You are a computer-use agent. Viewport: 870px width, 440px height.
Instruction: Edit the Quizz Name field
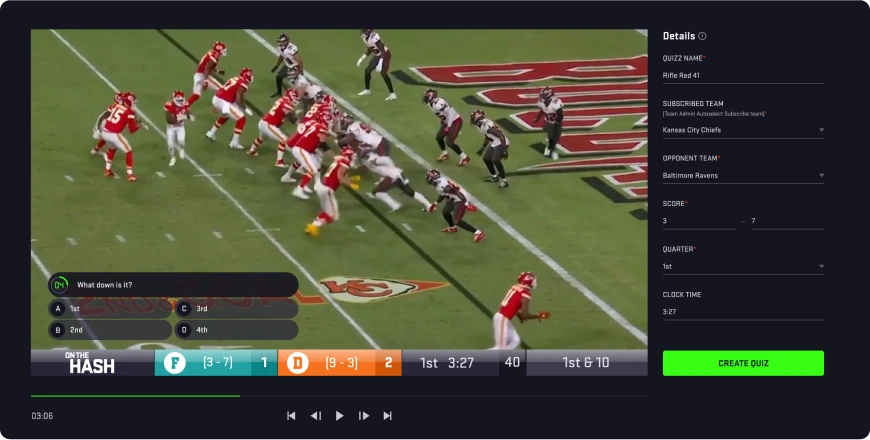coord(743,76)
